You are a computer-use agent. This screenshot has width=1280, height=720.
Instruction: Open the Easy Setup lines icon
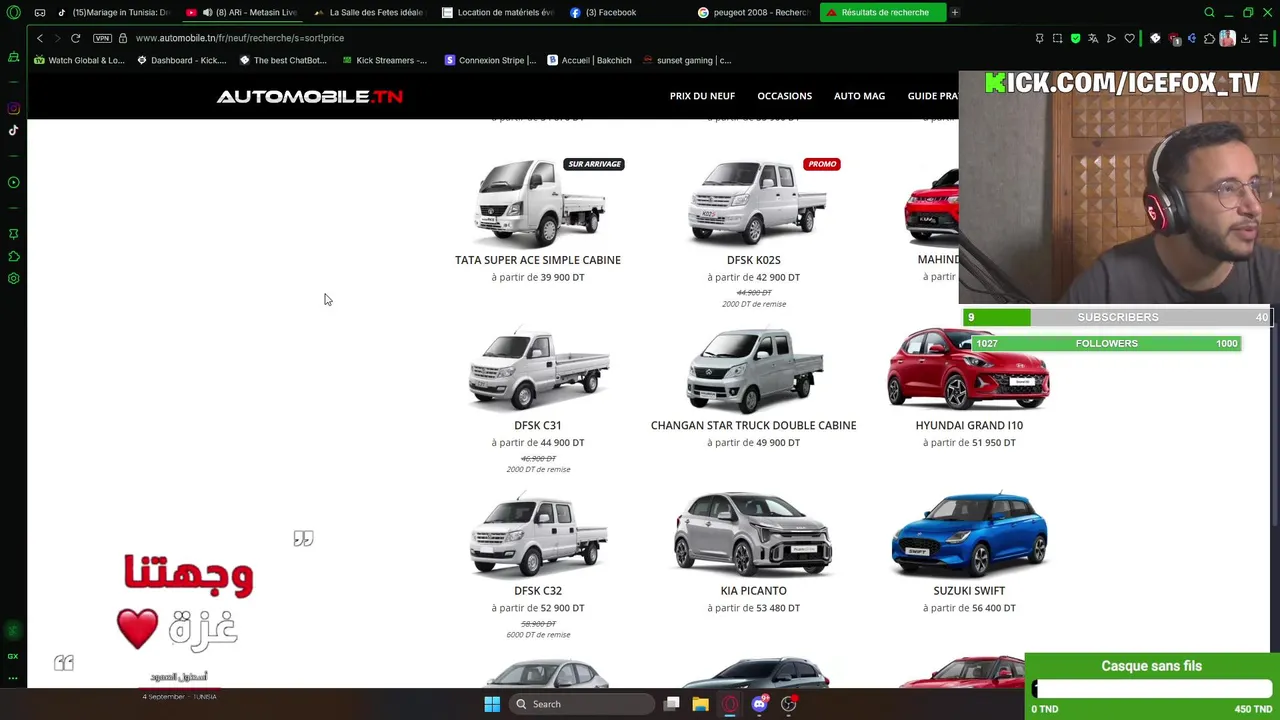pyautogui.click(x=1264, y=38)
